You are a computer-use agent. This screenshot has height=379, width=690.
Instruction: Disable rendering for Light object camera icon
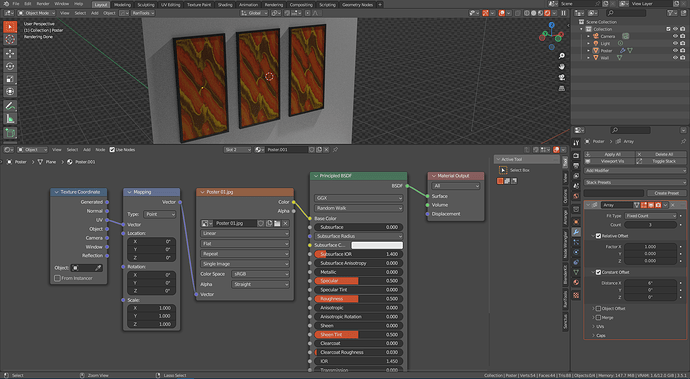683,43
